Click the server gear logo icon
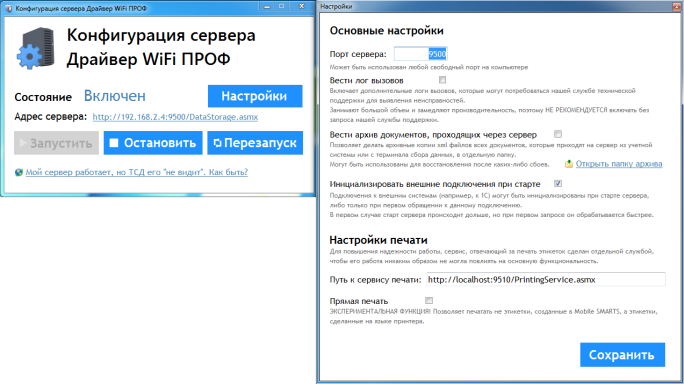 pyautogui.click(x=36, y=48)
